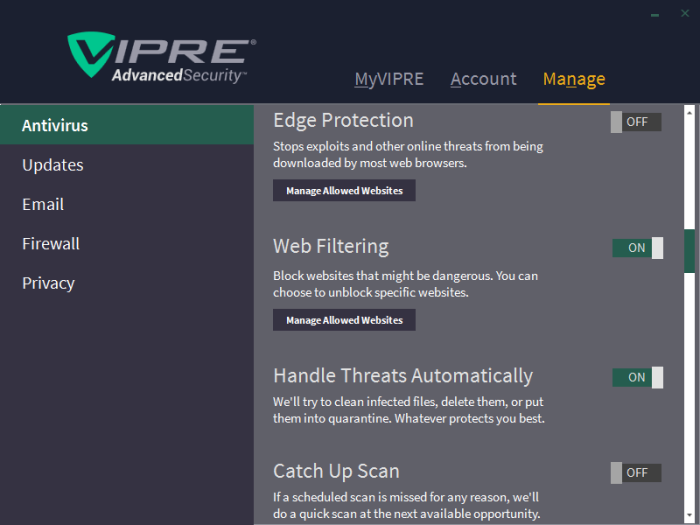This screenshot has width=700, height=525.
Task: Click Manage Allowed Websites under Edge Protection
Action: point(344,191)
